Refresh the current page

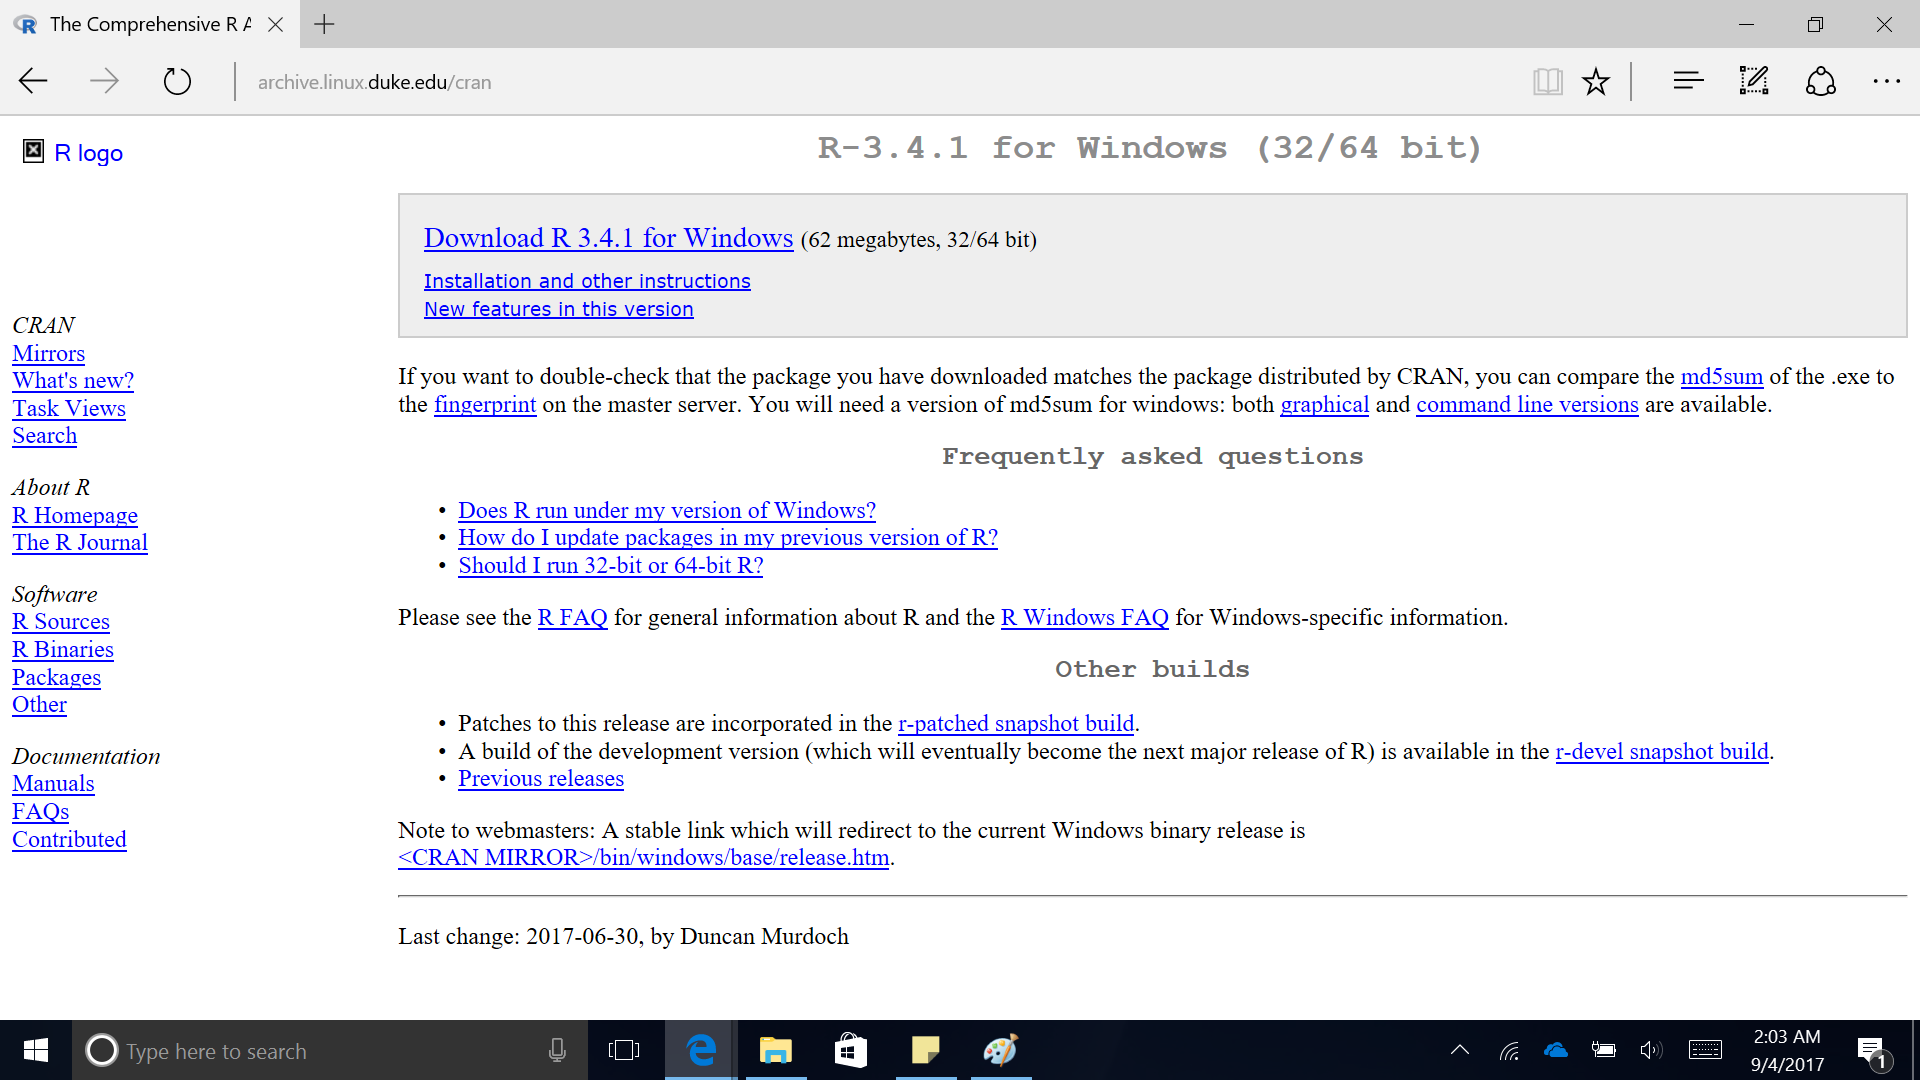(177, 81)
